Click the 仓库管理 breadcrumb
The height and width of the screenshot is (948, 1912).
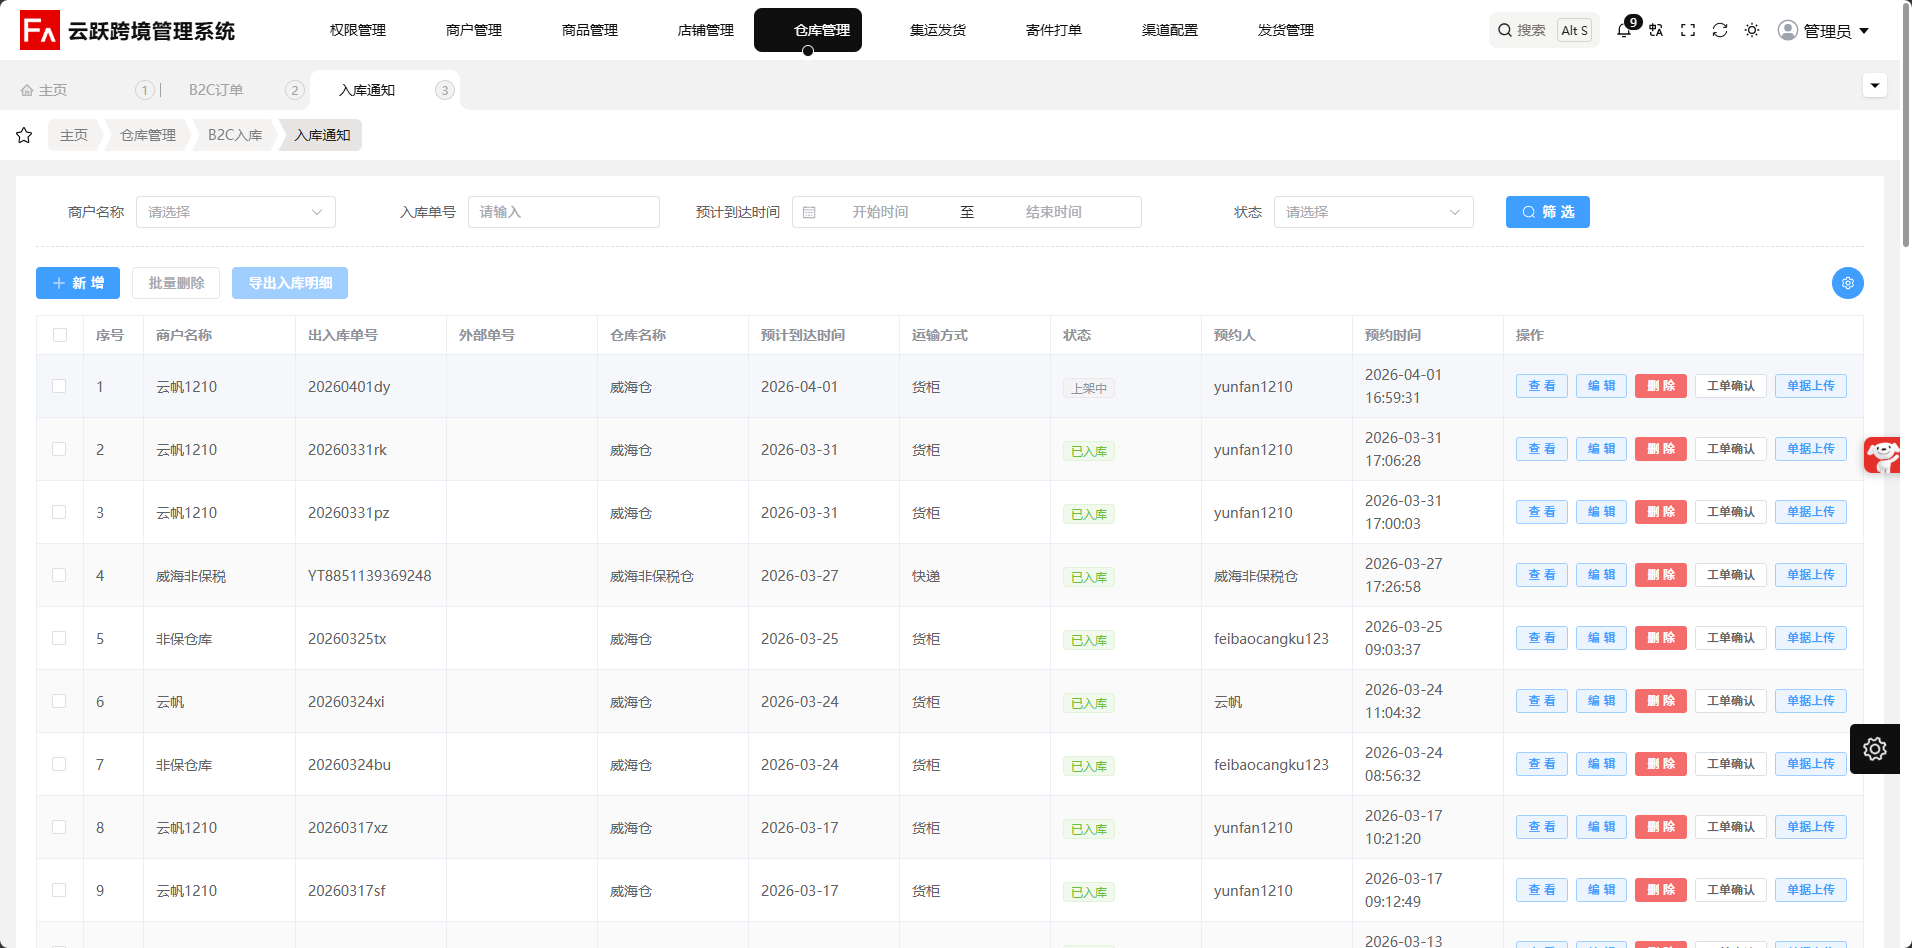[x=148, y=135]
